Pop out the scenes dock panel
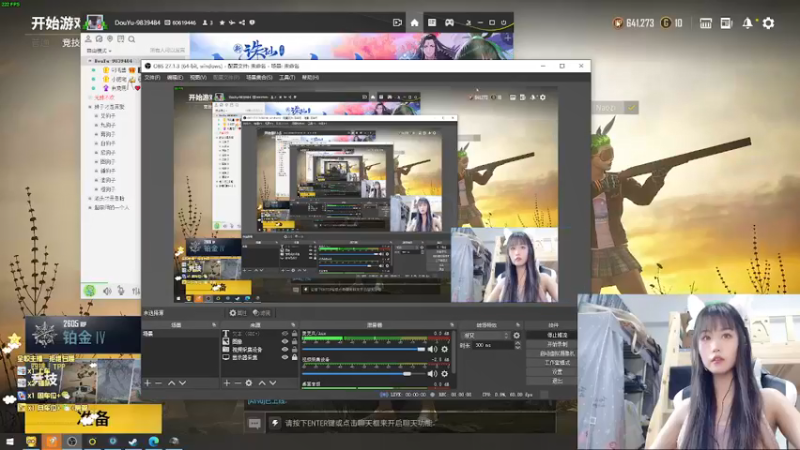Screen dimensions: 800x450 point(214,325)
